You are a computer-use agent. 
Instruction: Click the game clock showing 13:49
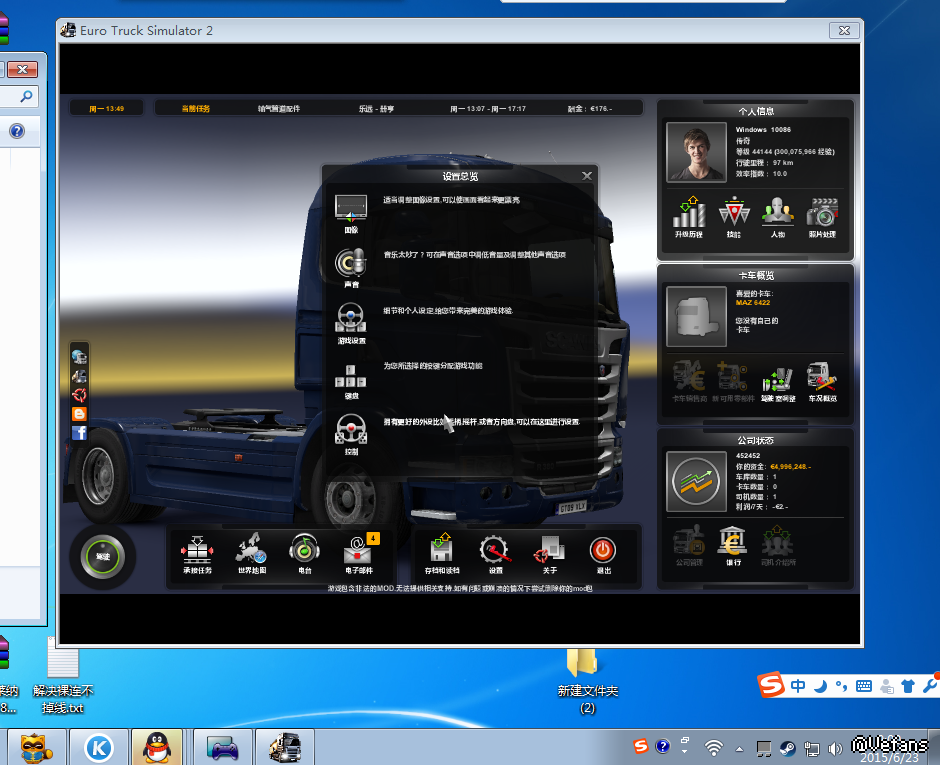click(107, 109)
